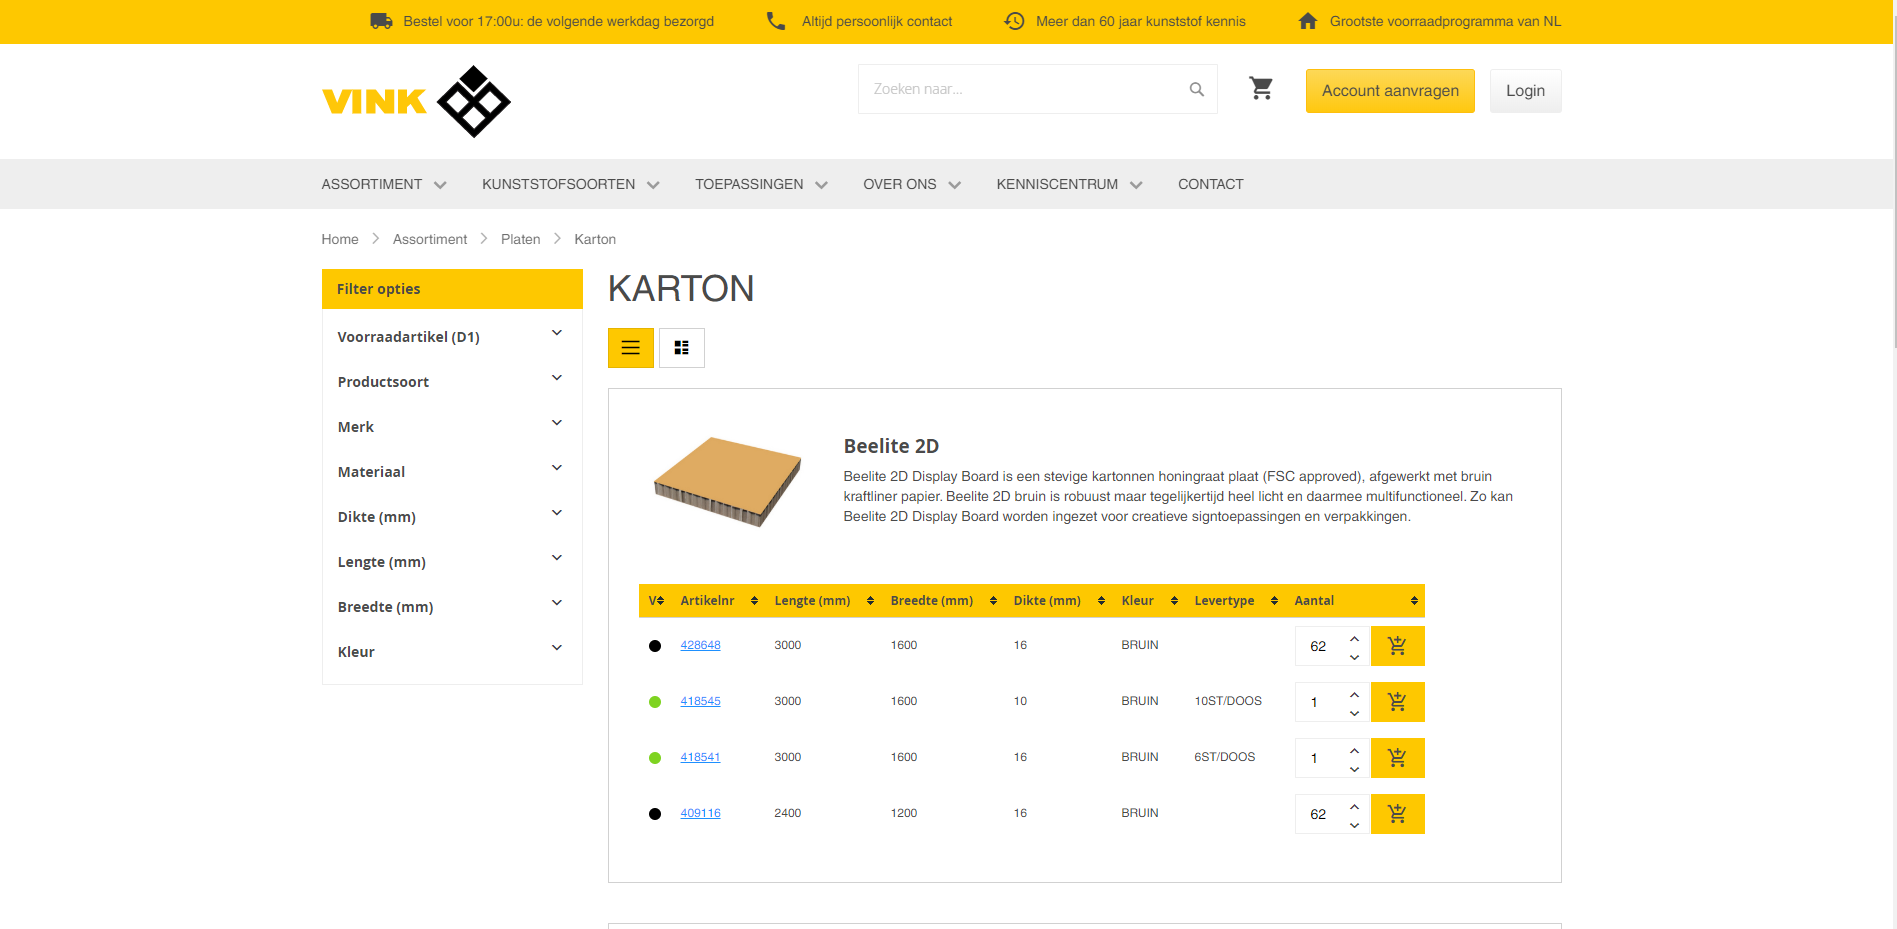Increase quantity for article 418541

pyautogui.click(x=1354, y=750)
